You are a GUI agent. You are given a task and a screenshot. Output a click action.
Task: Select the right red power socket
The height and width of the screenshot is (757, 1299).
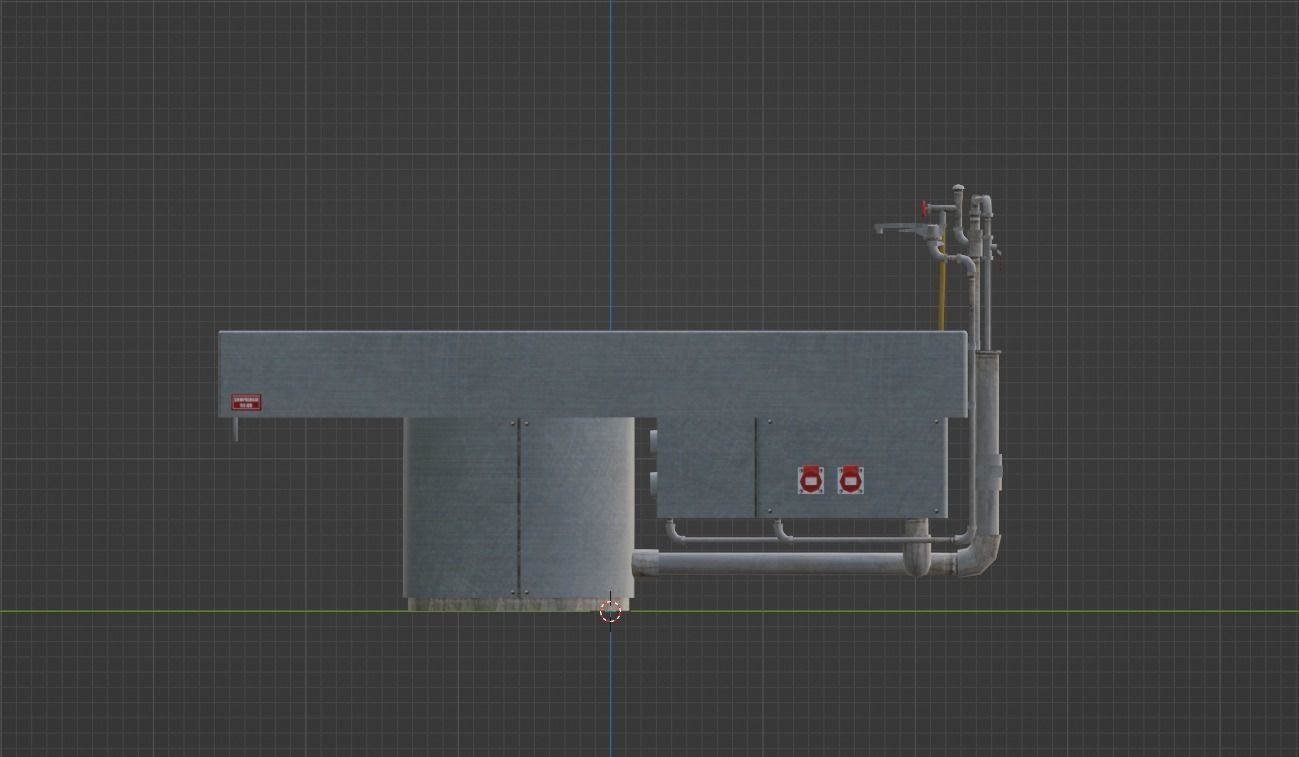click(x=851, y=480)
